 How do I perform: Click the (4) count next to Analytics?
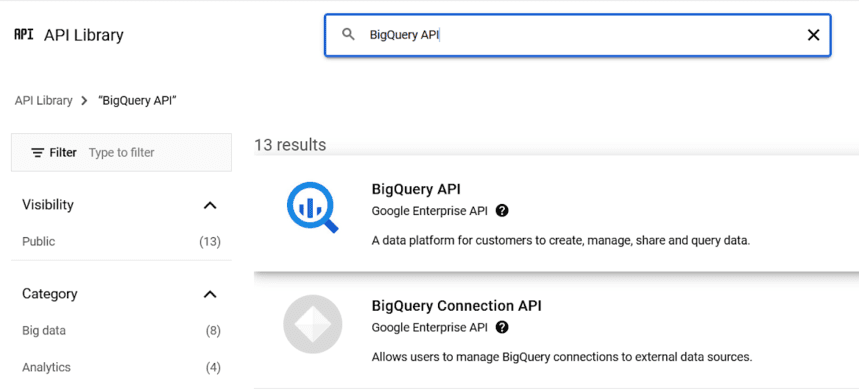point(213,367)
